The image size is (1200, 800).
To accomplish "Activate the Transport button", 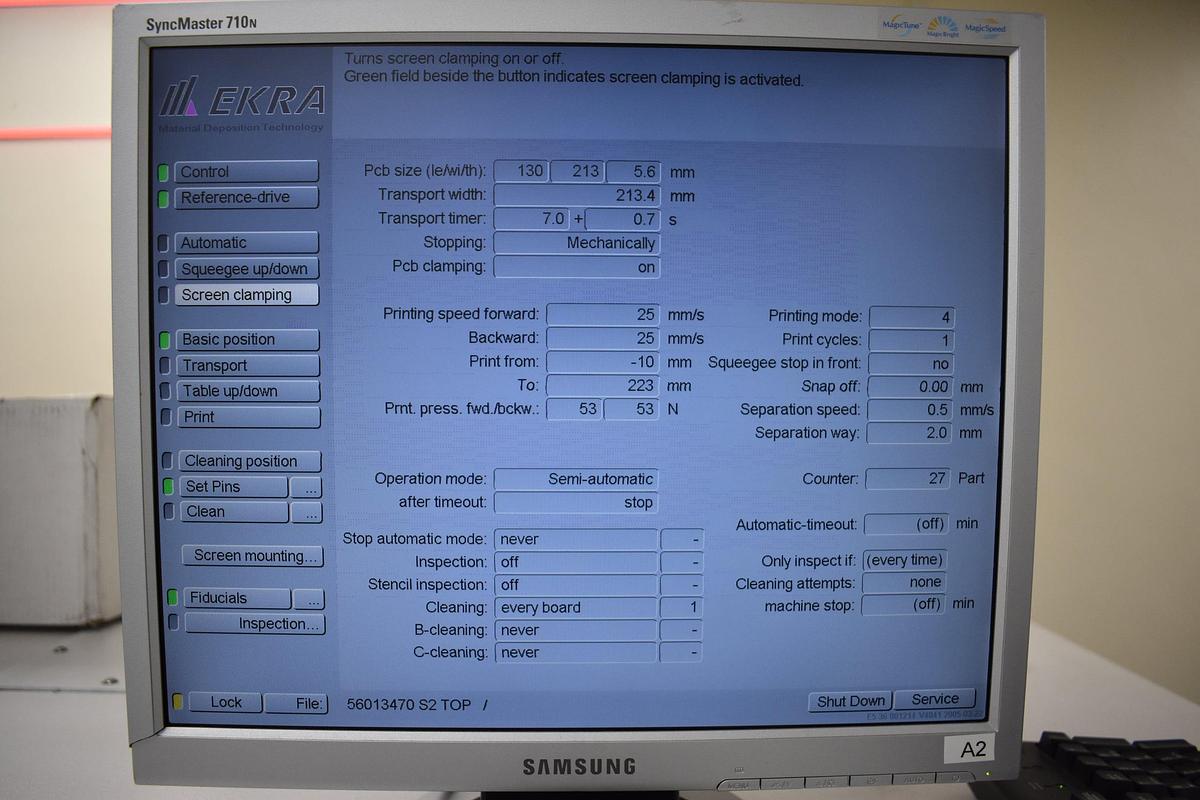I will coord(247,366).
